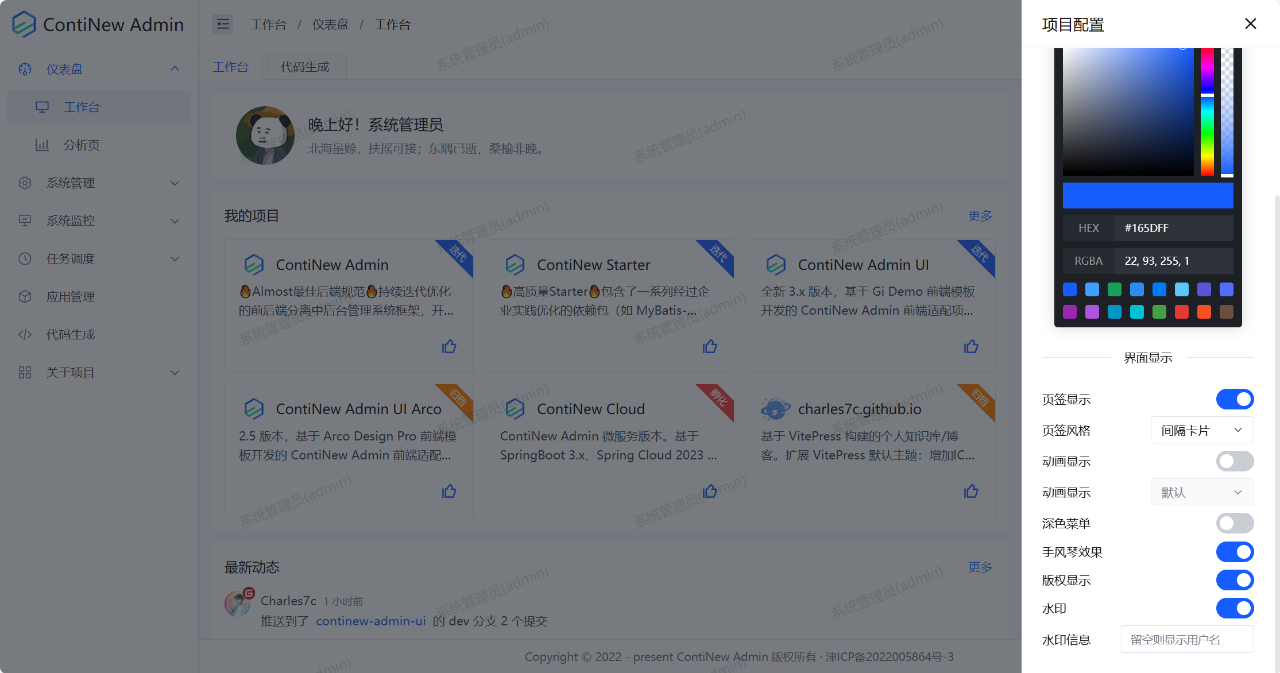This screenshot has height=673, width=1280.
Task: Pick a shade in the saturation gradient area
Action: point(1128,112)
